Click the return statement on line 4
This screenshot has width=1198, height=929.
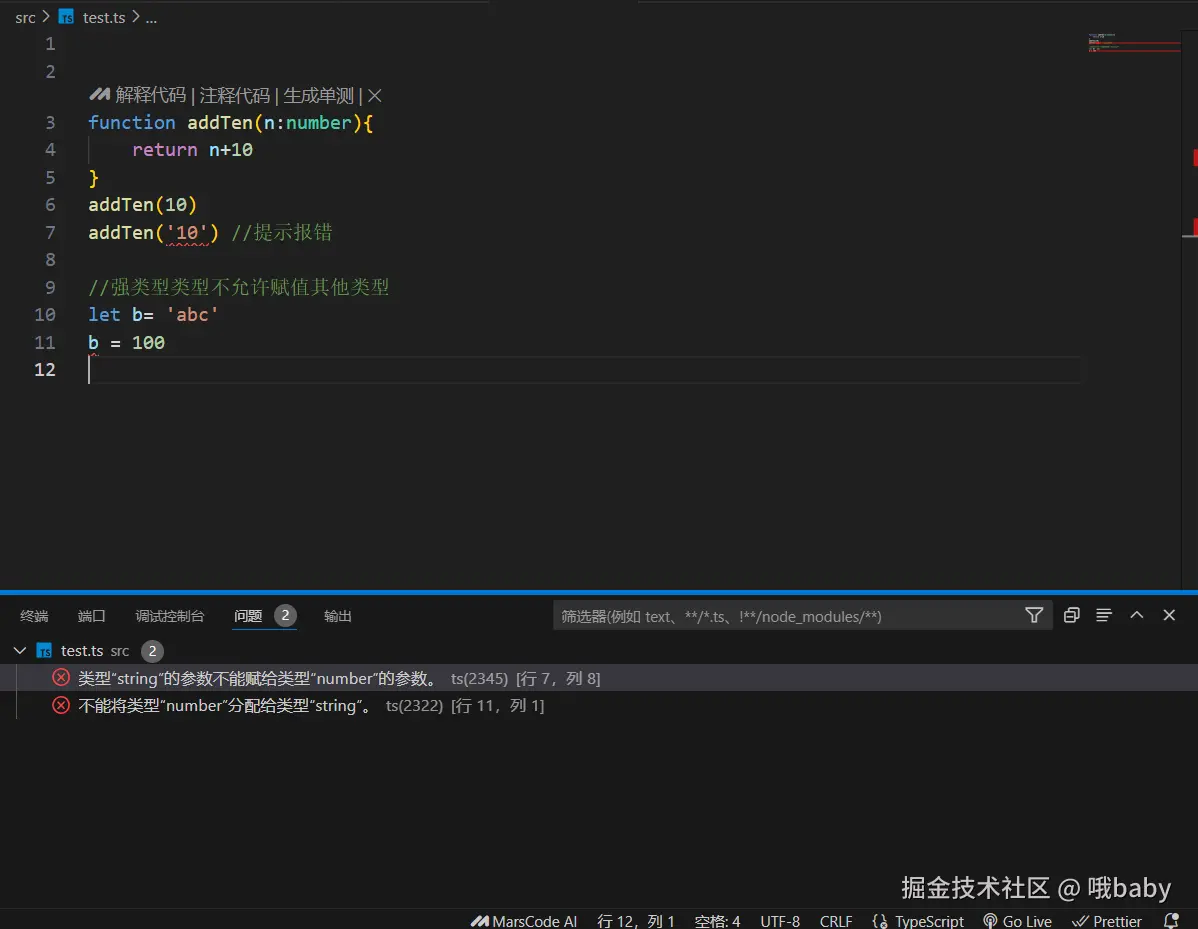click(193, 150)
